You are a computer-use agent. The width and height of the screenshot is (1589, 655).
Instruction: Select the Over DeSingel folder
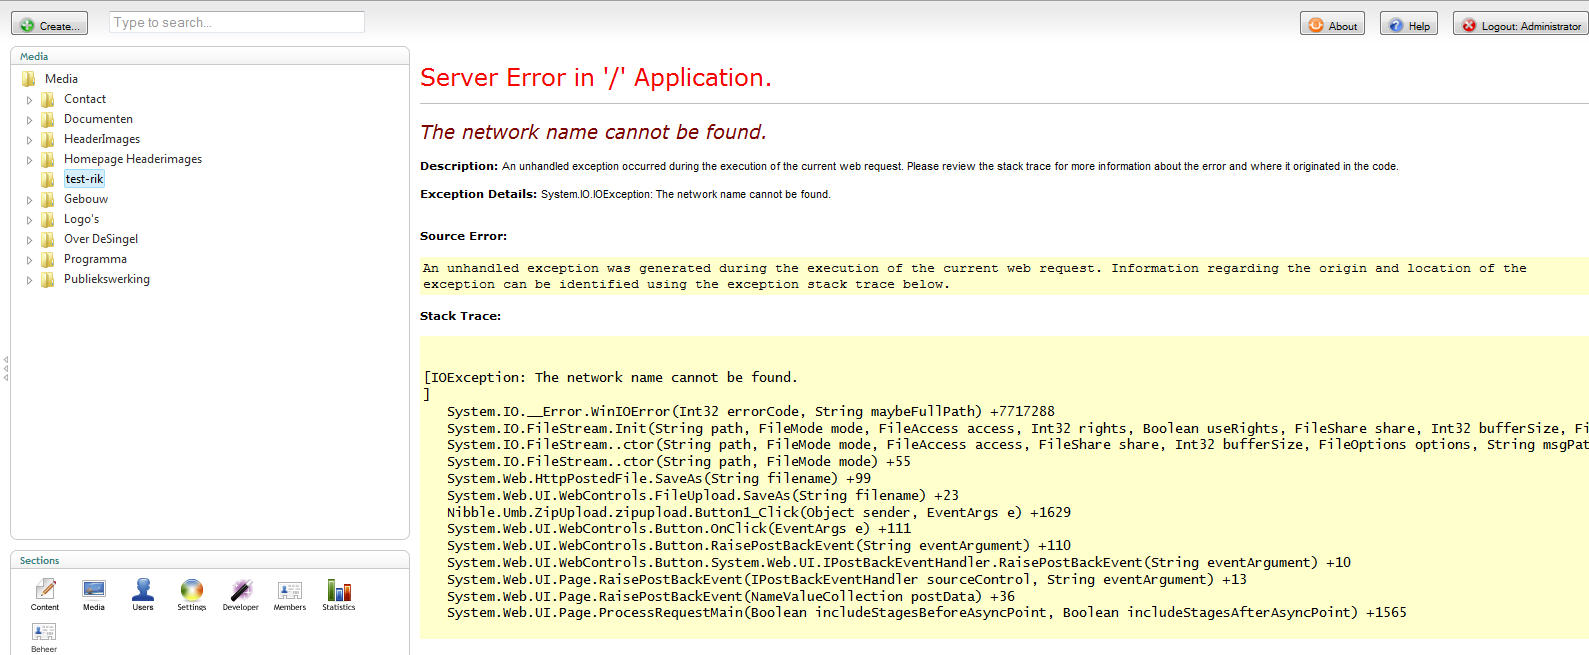[100, 239]
